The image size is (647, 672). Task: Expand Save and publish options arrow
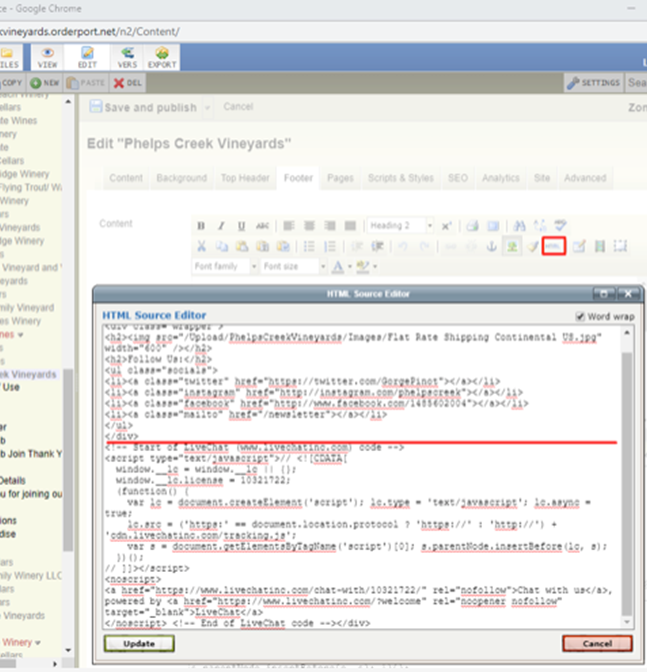207,107
